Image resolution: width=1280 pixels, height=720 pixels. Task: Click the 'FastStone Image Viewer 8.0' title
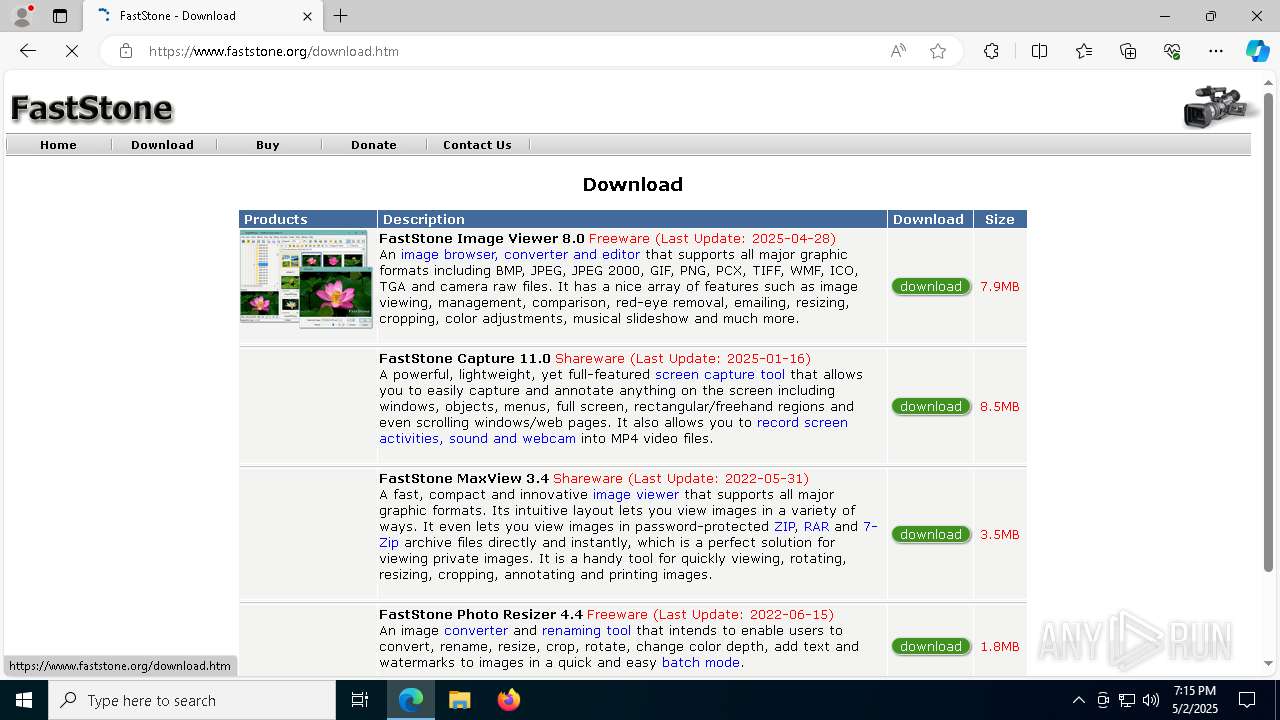click(482, 239)
